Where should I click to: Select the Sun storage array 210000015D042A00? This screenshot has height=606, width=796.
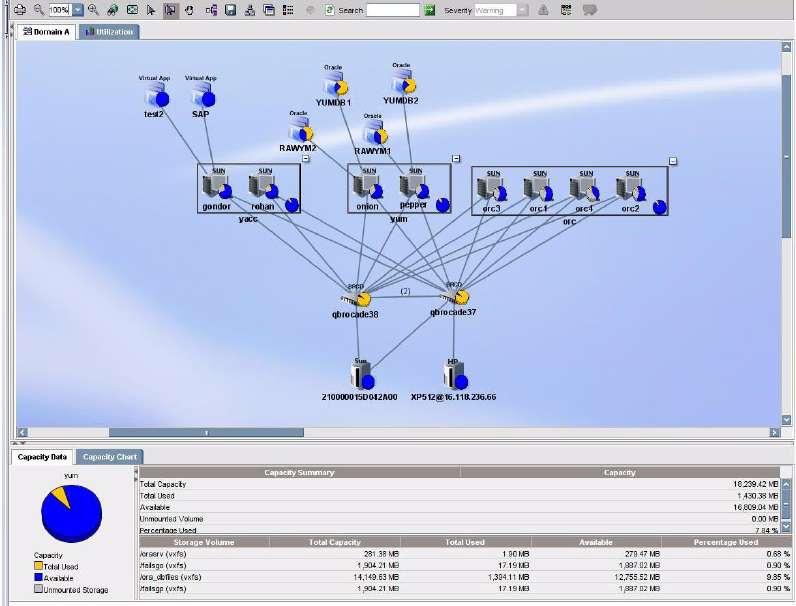[x=362, y=377]
